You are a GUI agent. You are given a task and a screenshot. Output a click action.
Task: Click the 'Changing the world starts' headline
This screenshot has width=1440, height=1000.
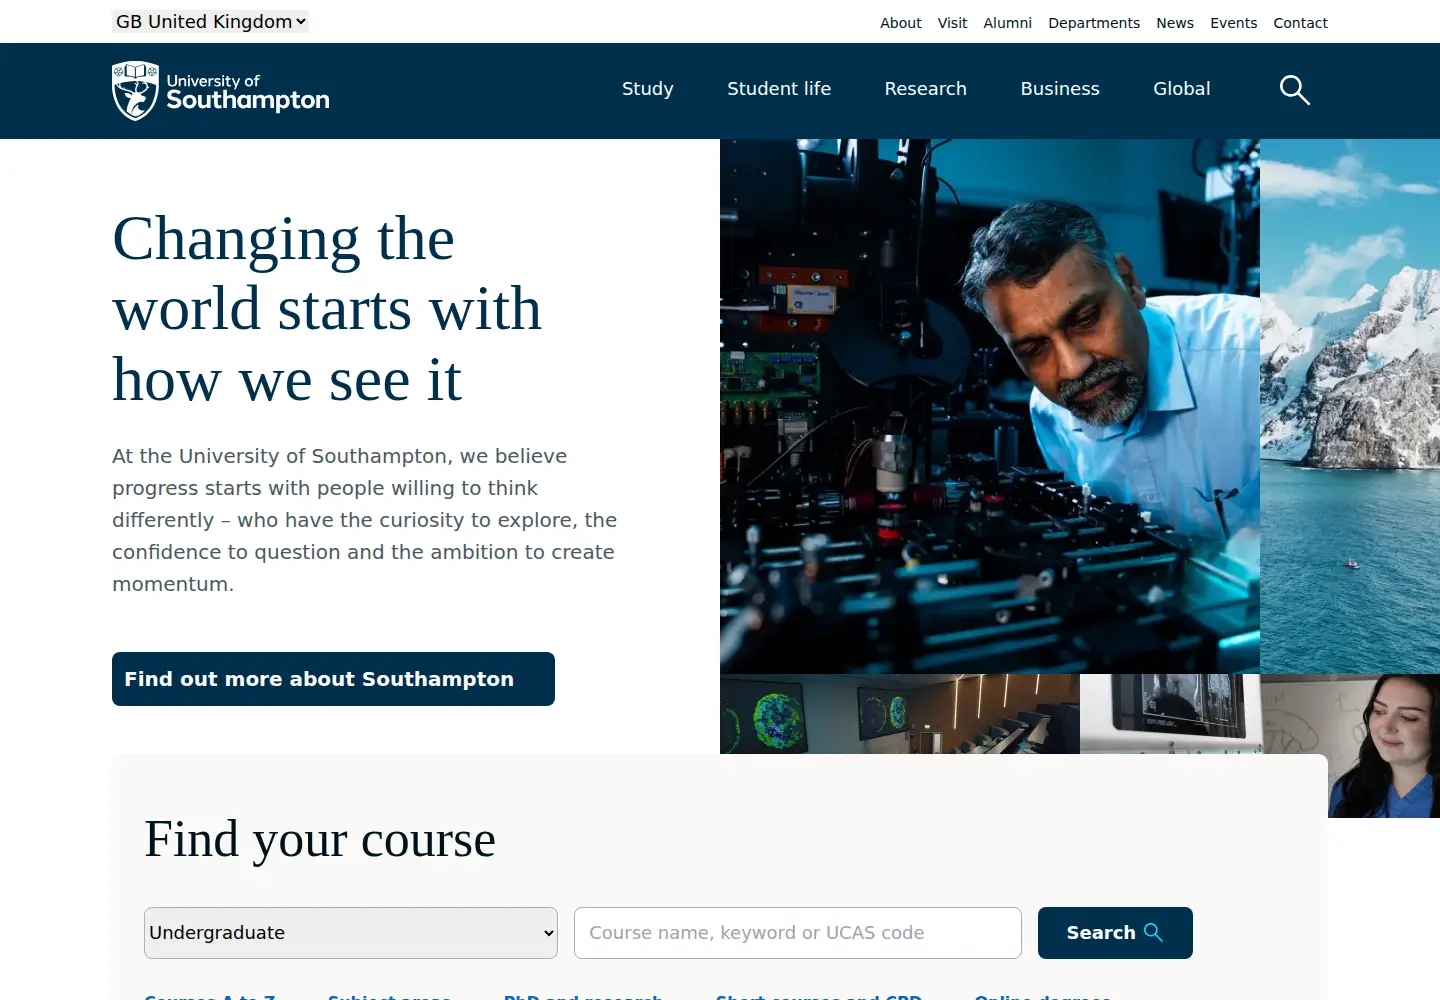coord(327,309)
